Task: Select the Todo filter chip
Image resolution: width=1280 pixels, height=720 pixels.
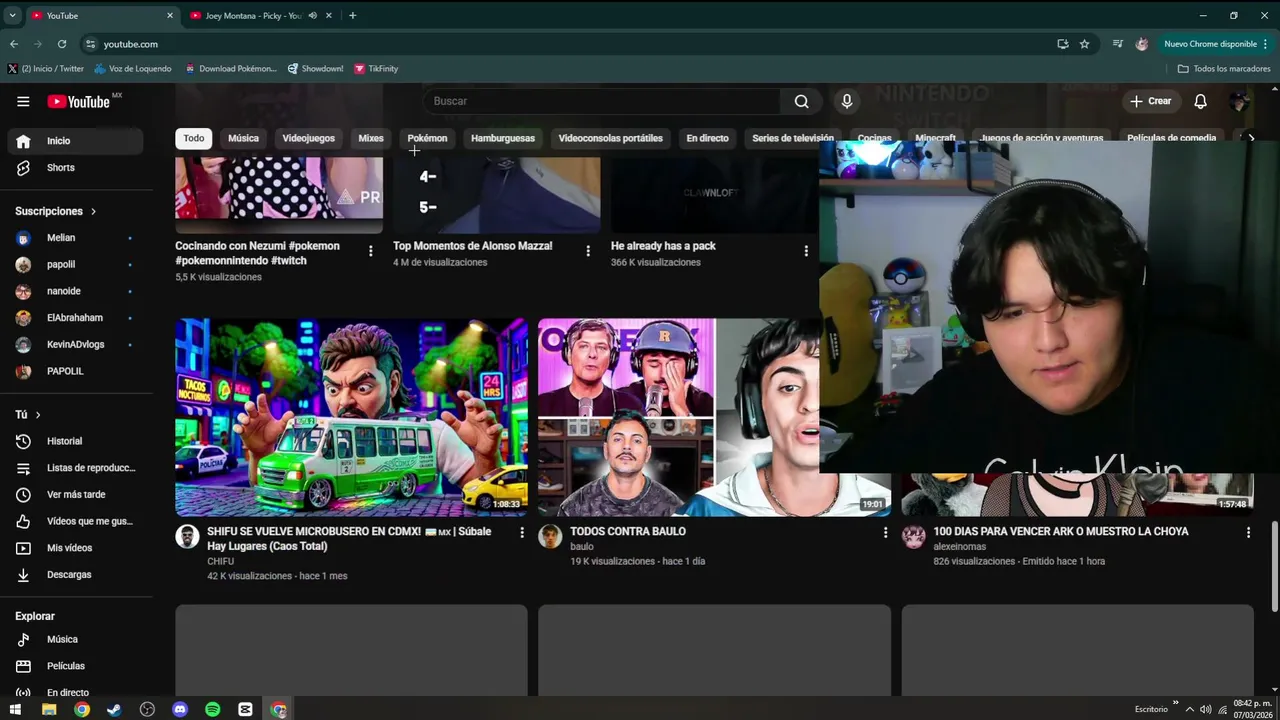Action: point(193,138)
